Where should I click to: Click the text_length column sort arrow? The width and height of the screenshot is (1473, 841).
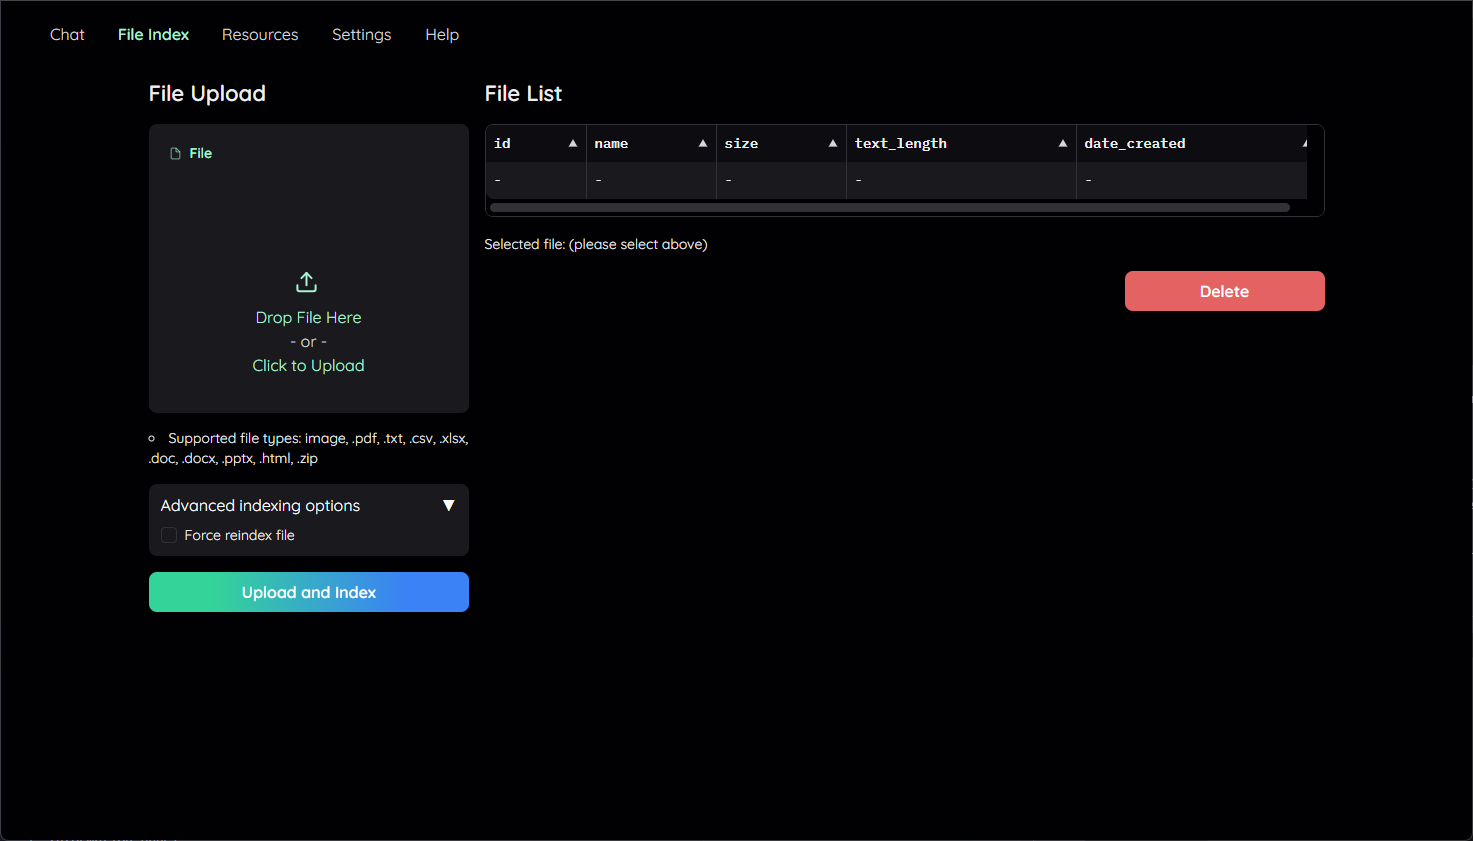pyautogui.click(x=1063, y=144)
